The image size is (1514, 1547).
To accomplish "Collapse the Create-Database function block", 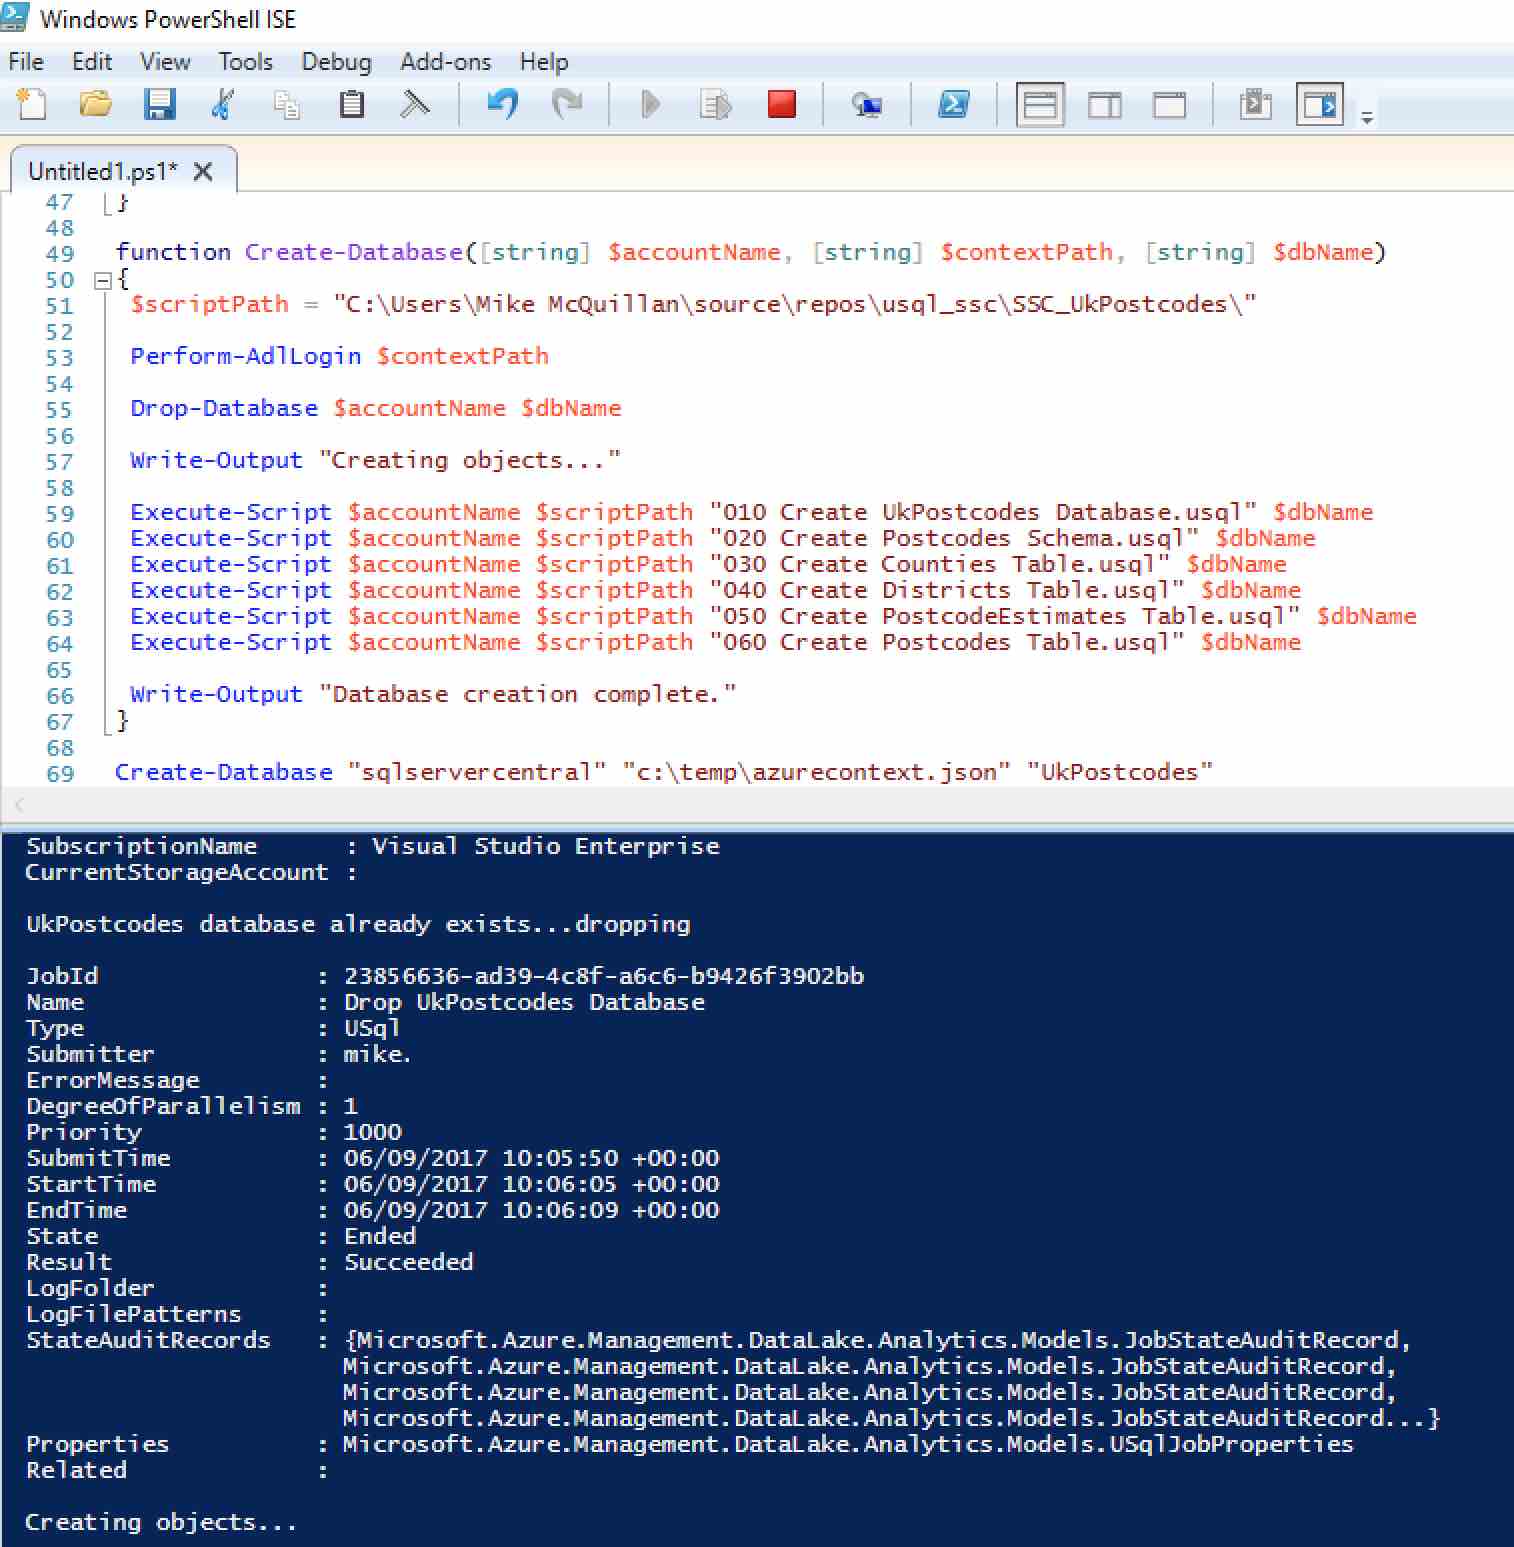I will tap(102, 281).
